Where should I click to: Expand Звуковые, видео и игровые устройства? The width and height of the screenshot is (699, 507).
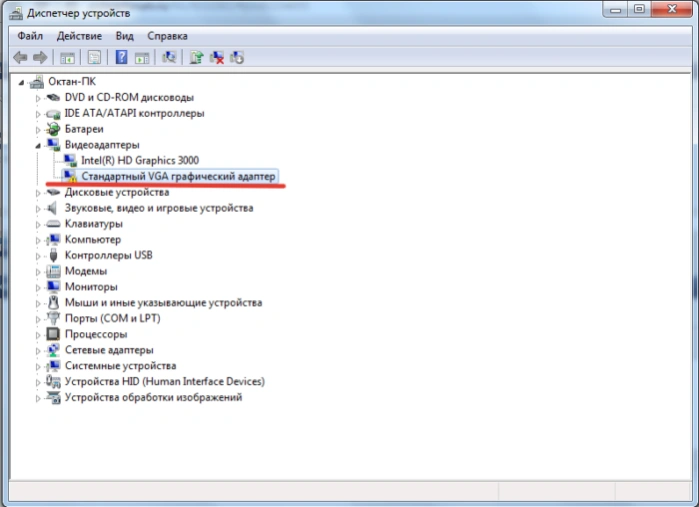pos(38,209)
